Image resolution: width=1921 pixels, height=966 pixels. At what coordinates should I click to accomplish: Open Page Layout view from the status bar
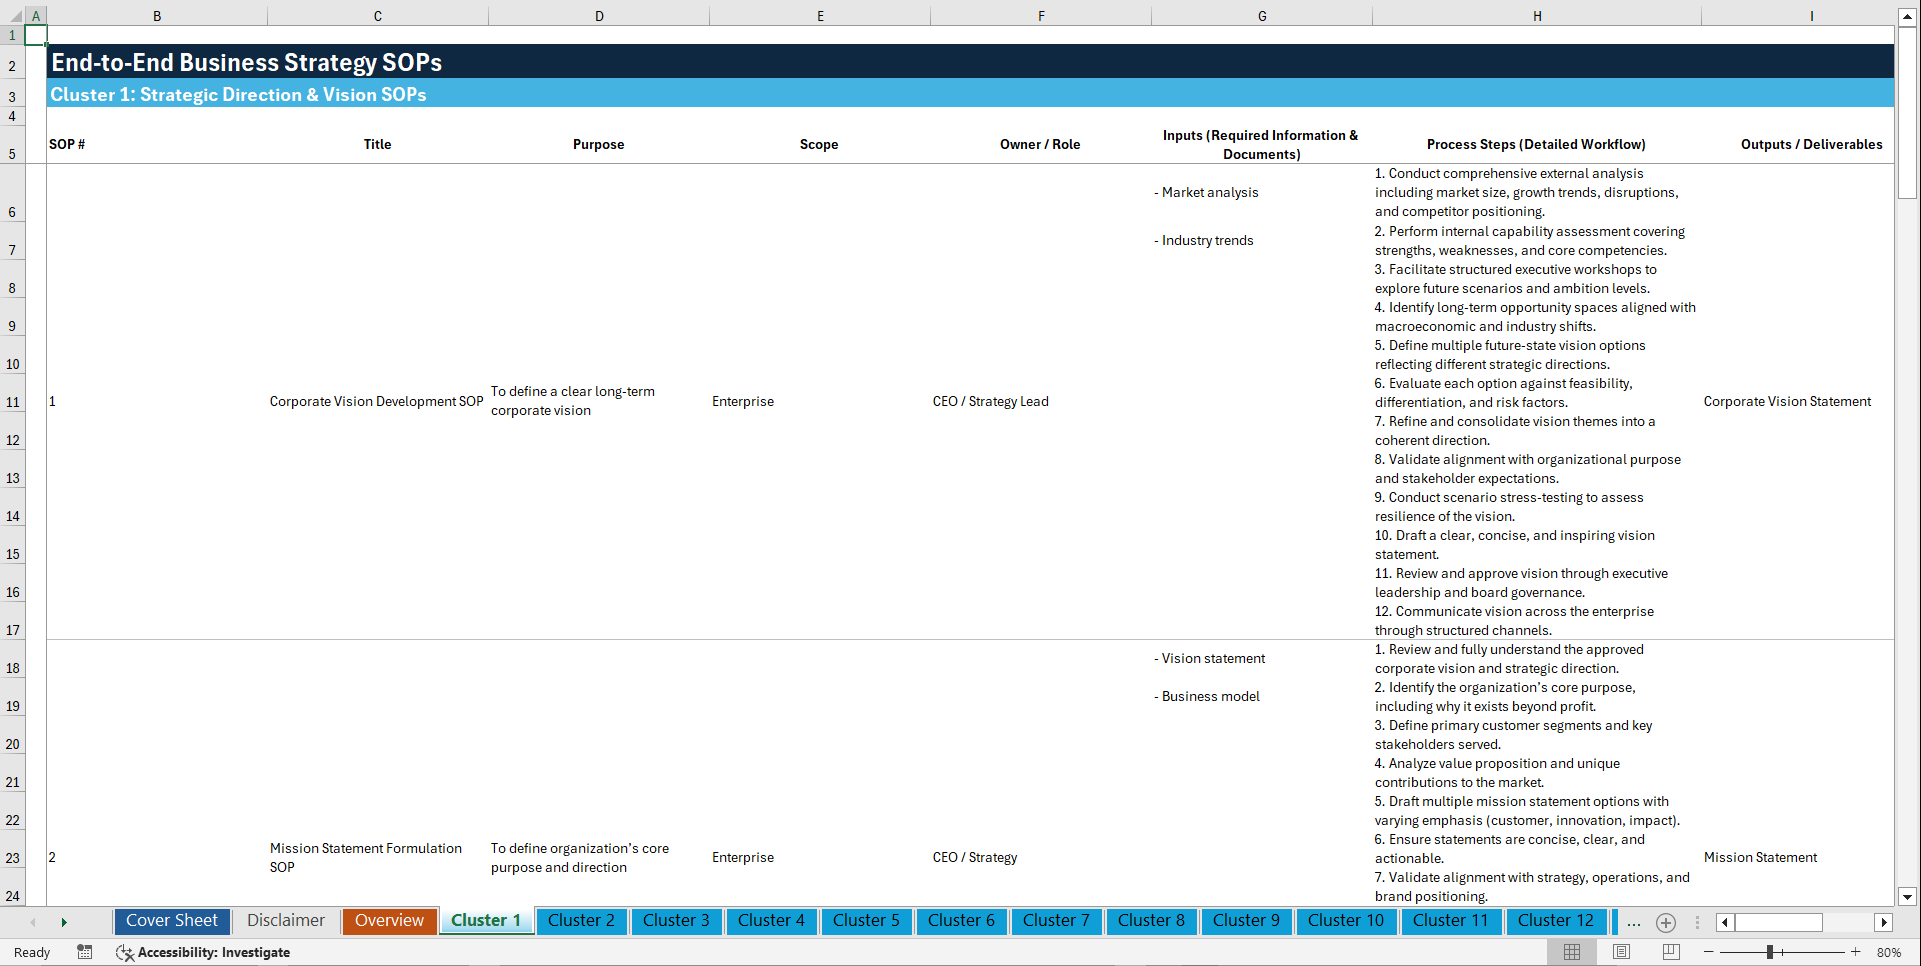tap(1620, 952)
